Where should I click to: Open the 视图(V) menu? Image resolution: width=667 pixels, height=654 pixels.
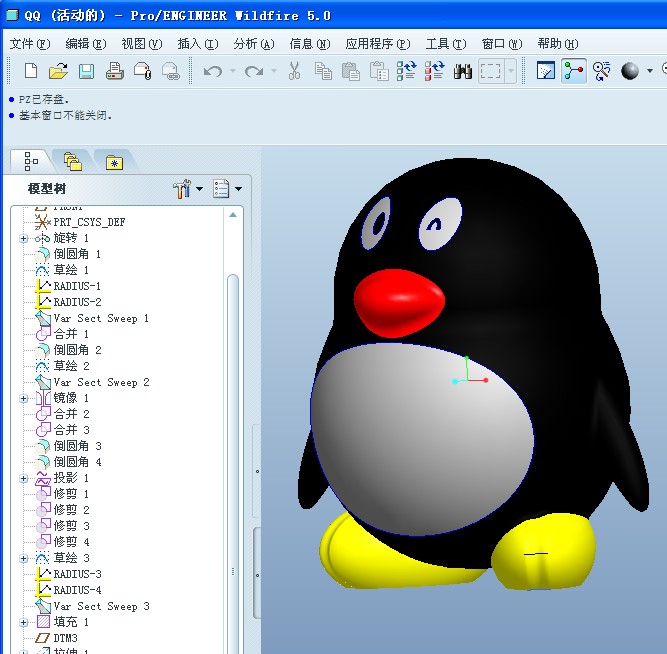point(142,44)
